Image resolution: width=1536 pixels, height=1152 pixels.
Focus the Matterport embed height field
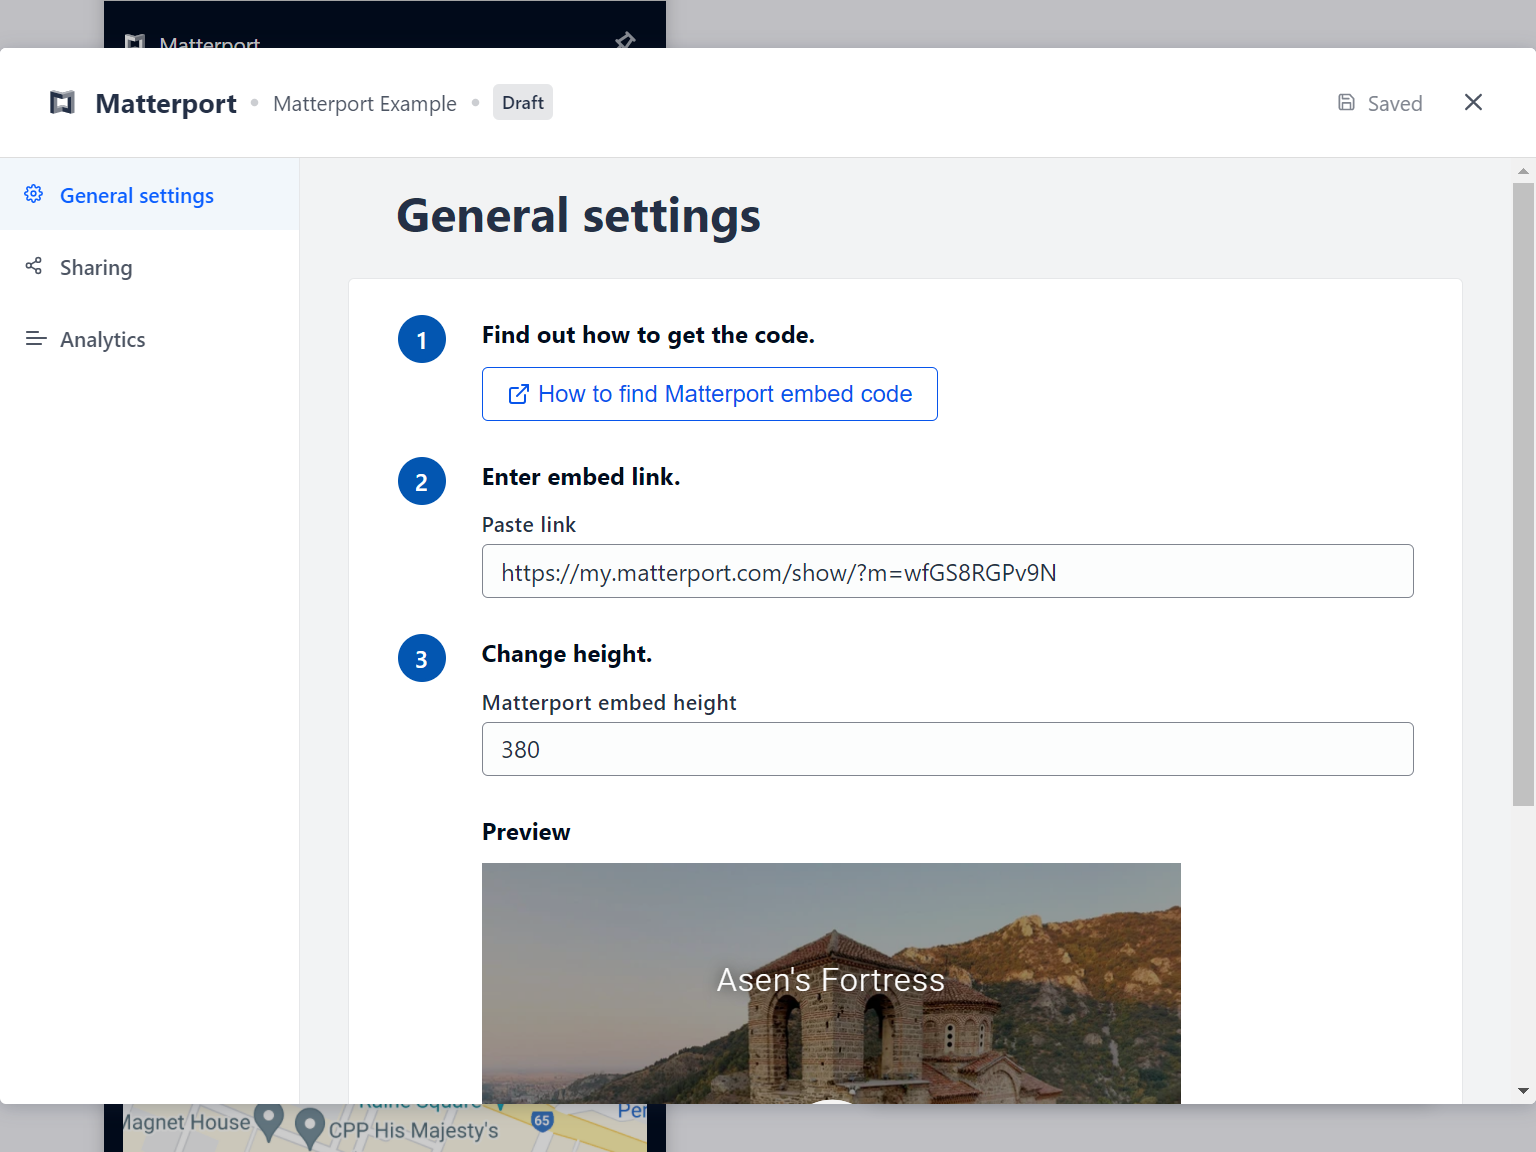point(948,749)
